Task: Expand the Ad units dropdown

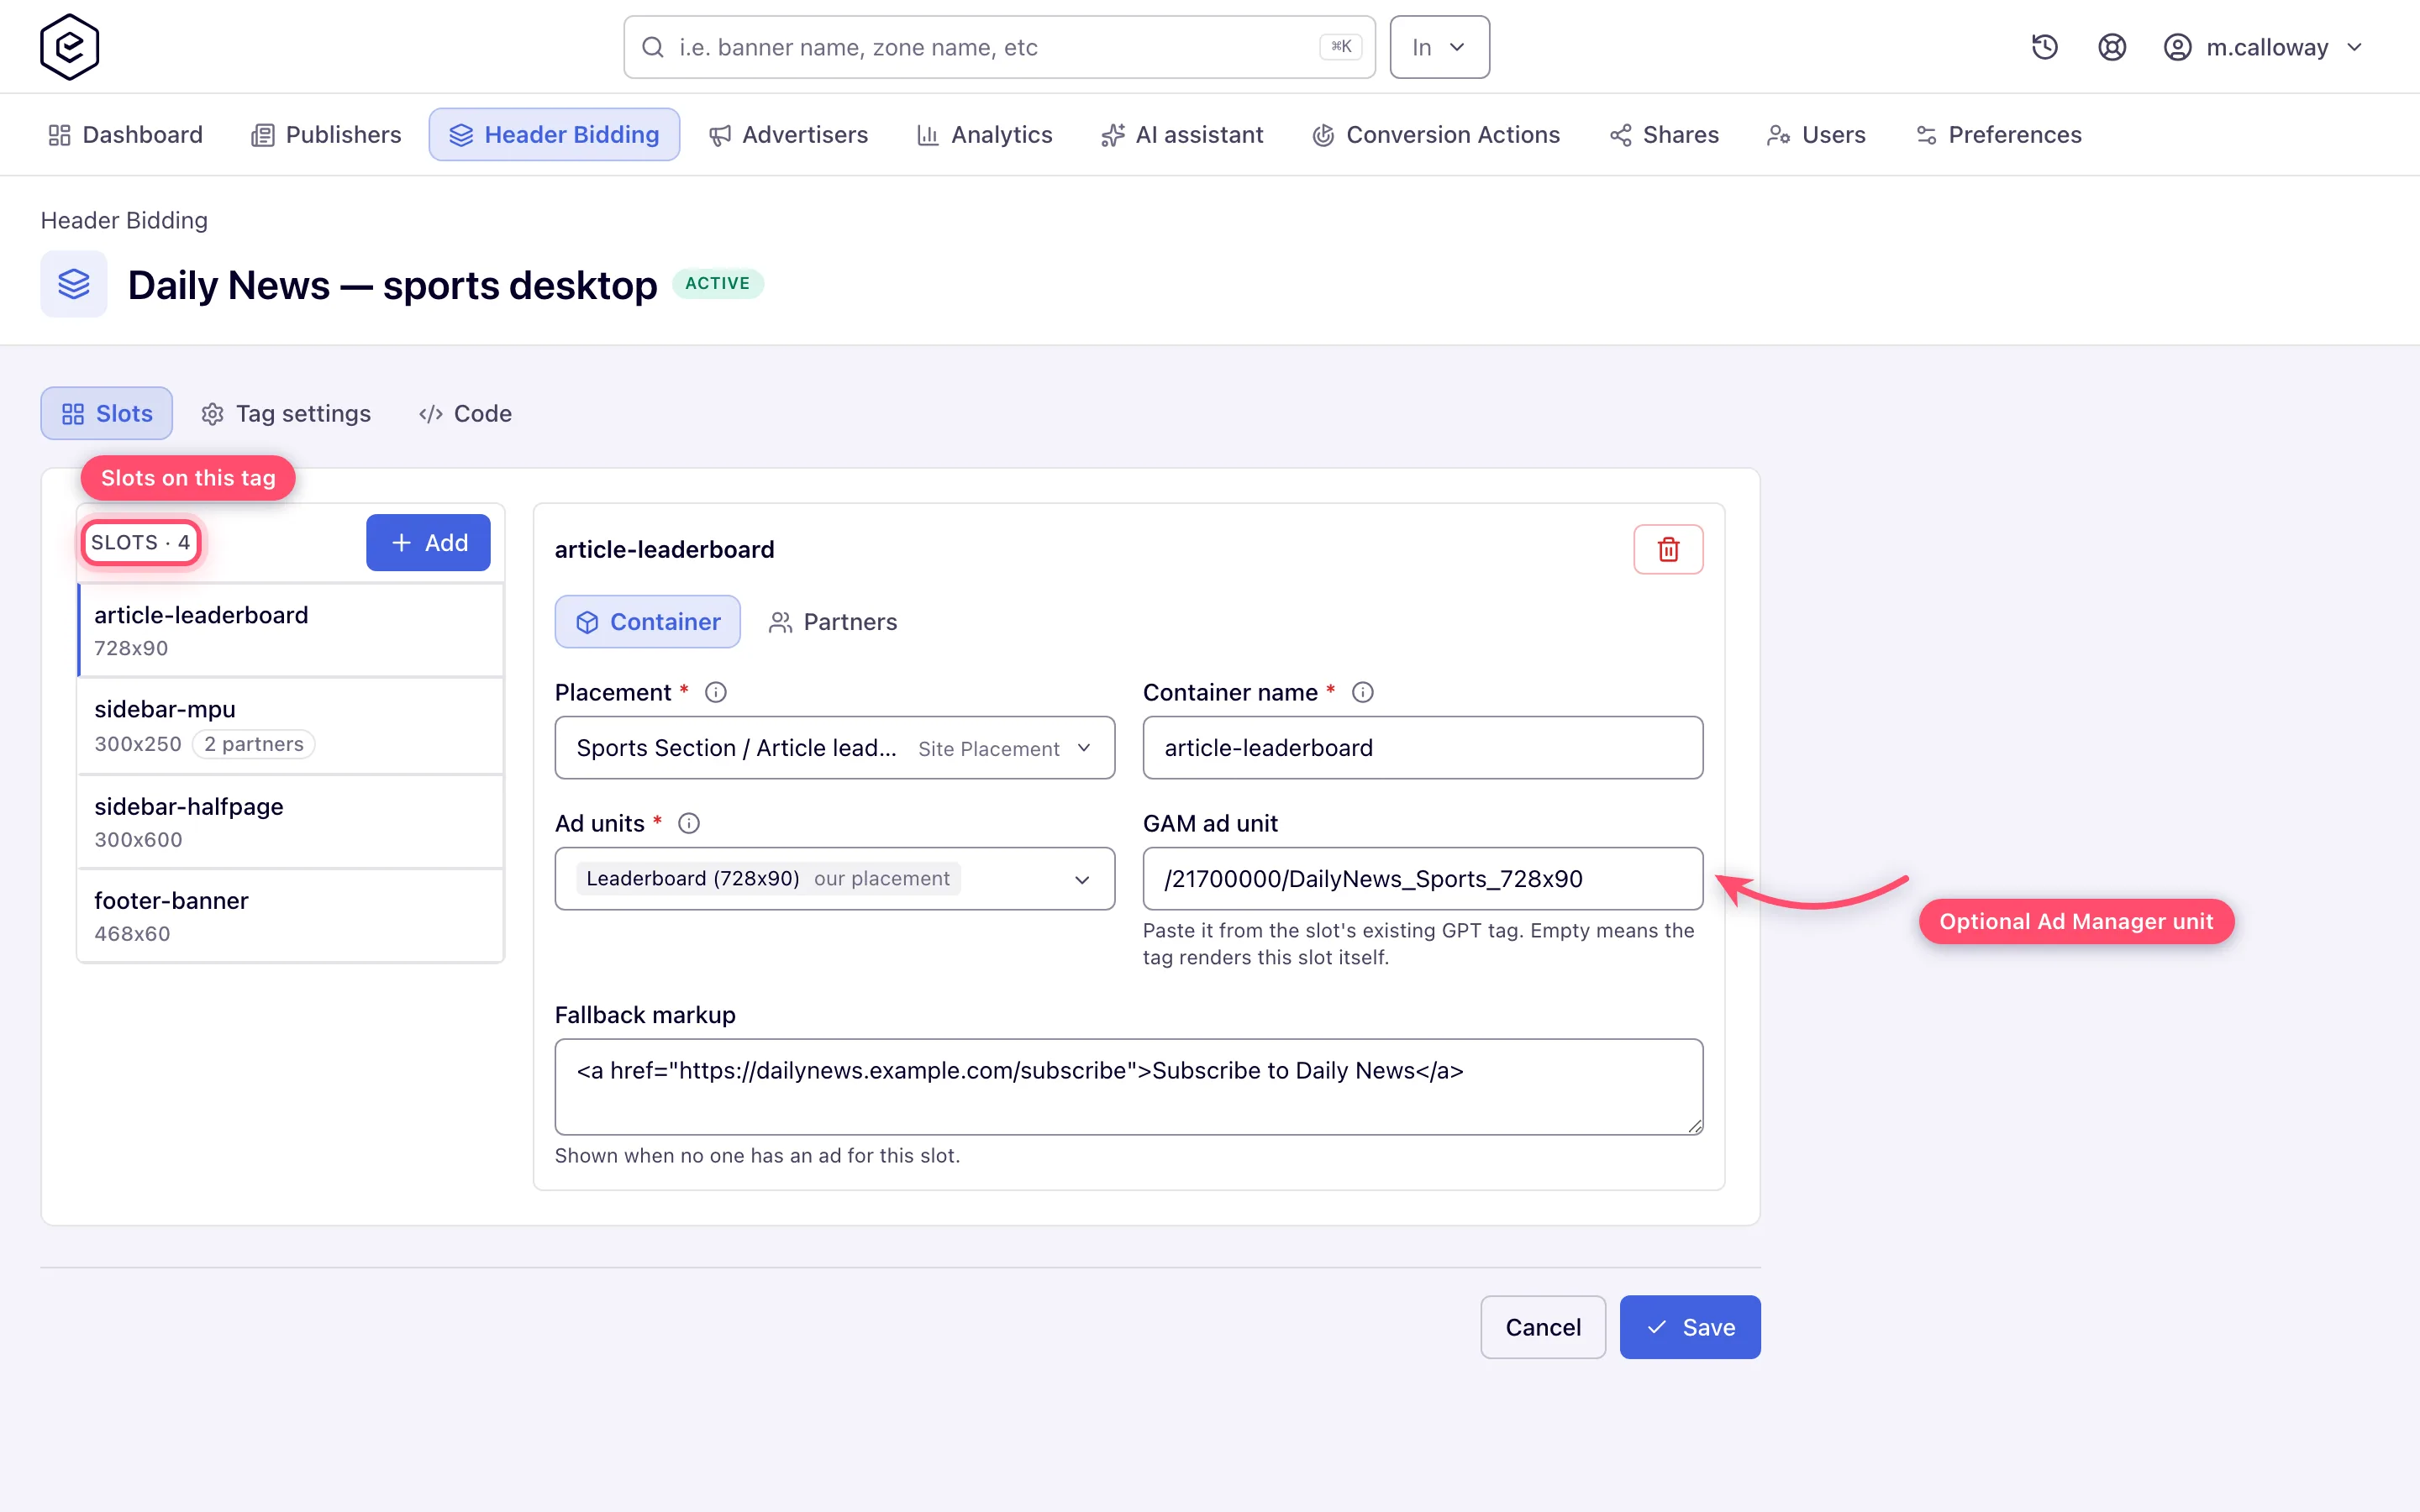Action: coord(834,879)
